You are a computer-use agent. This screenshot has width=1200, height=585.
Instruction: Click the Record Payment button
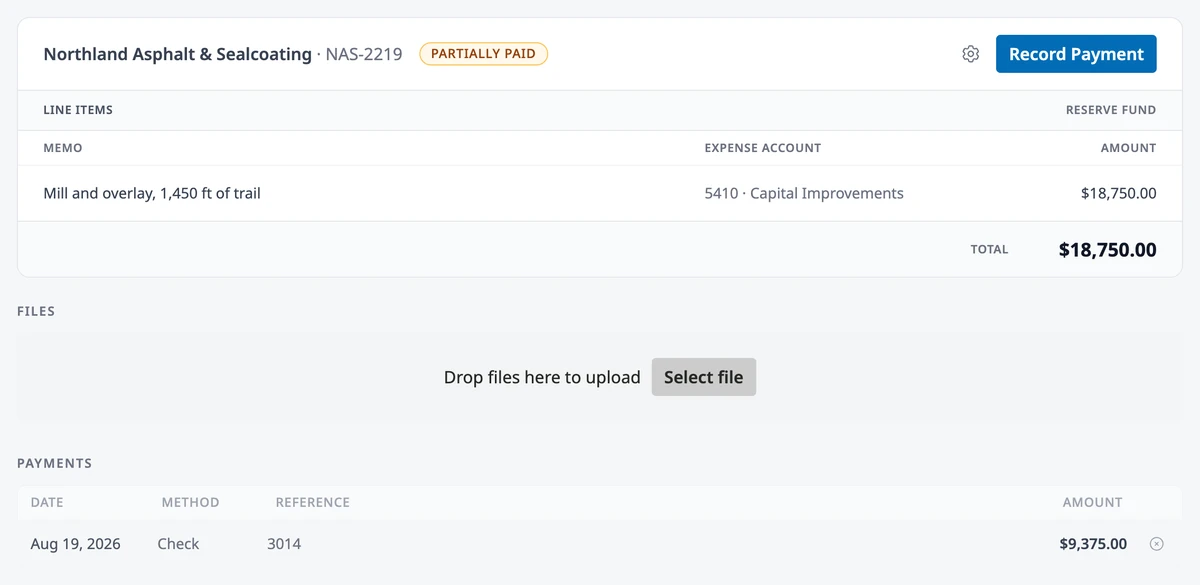click(1076, 54)
